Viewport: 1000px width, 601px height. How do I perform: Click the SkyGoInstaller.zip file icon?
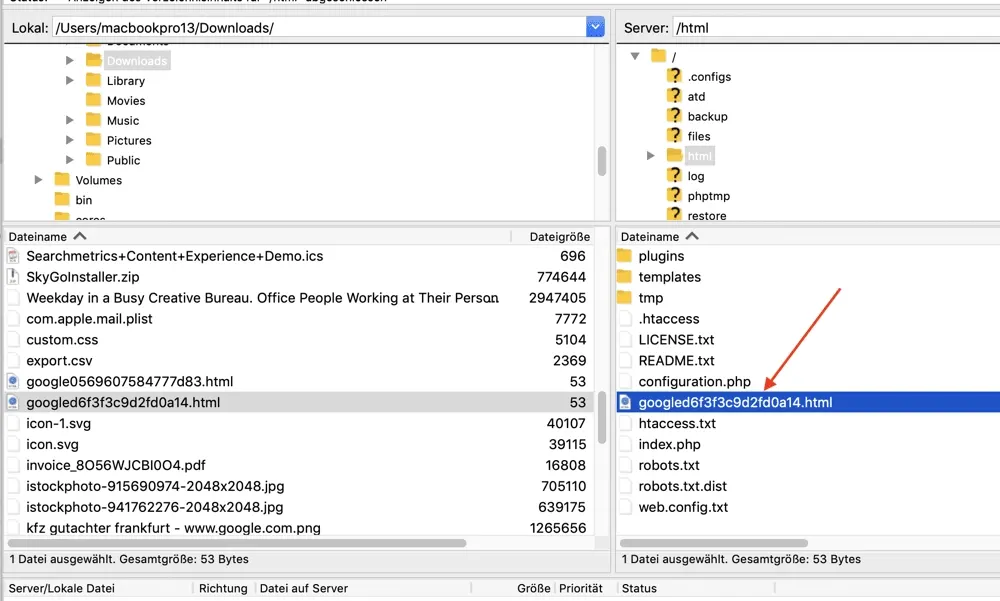[x=13, y=277]
